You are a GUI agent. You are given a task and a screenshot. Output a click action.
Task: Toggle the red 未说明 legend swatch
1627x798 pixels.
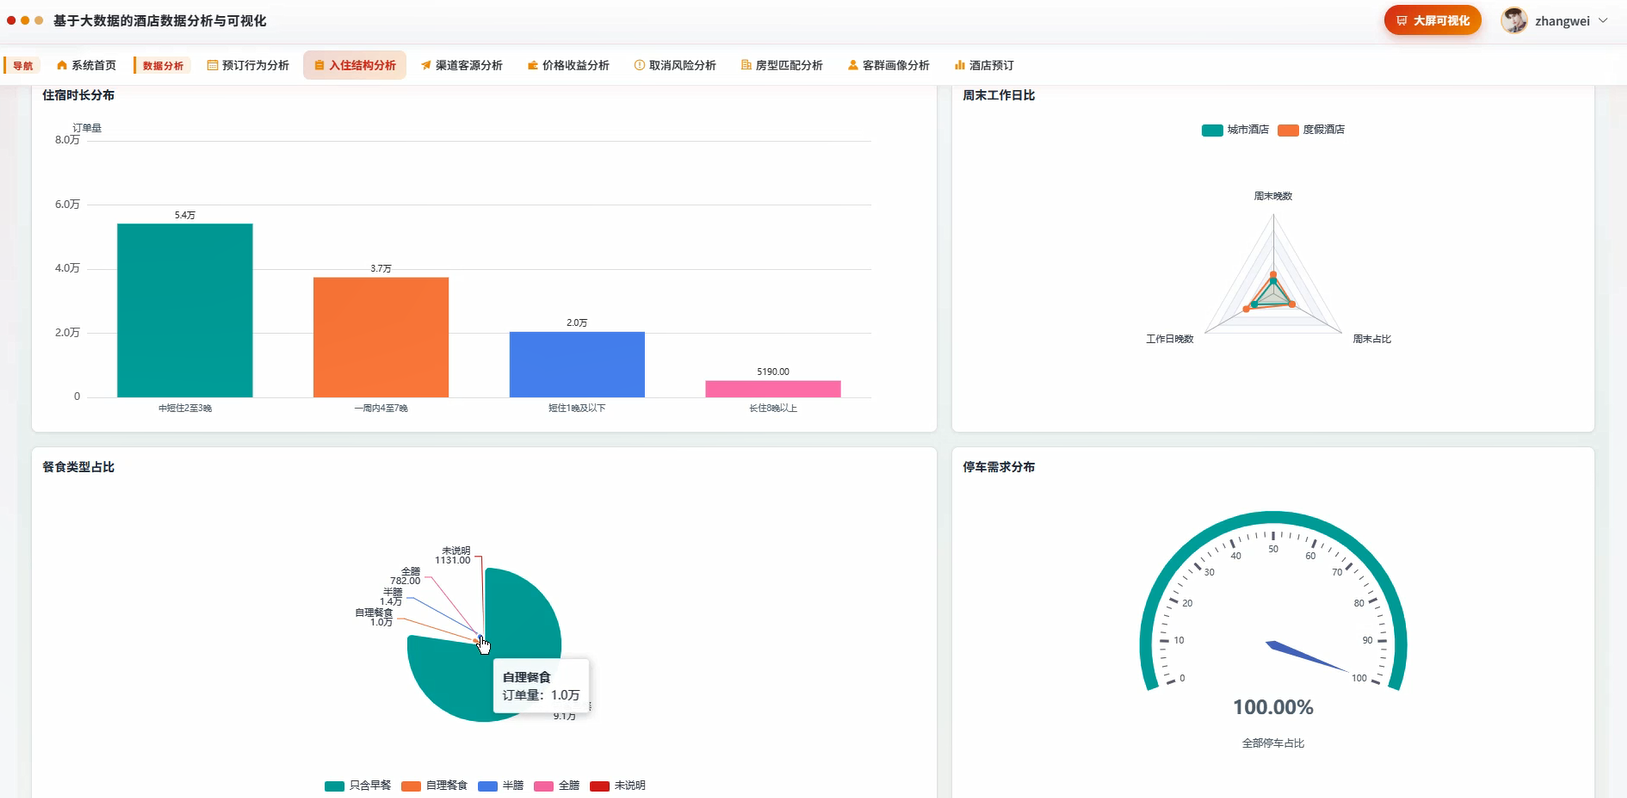click(x=599, y=786)
